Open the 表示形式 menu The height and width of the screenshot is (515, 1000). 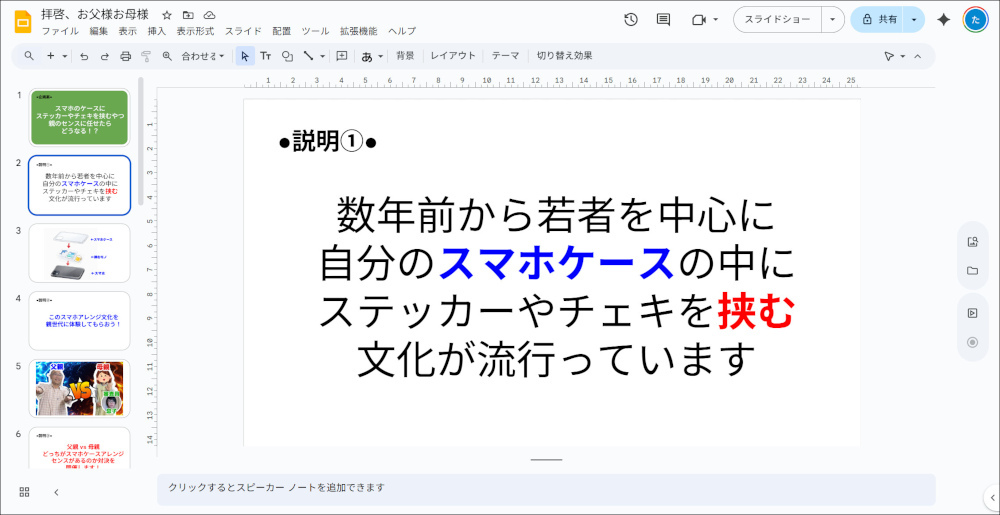click(x=195, y=32)
